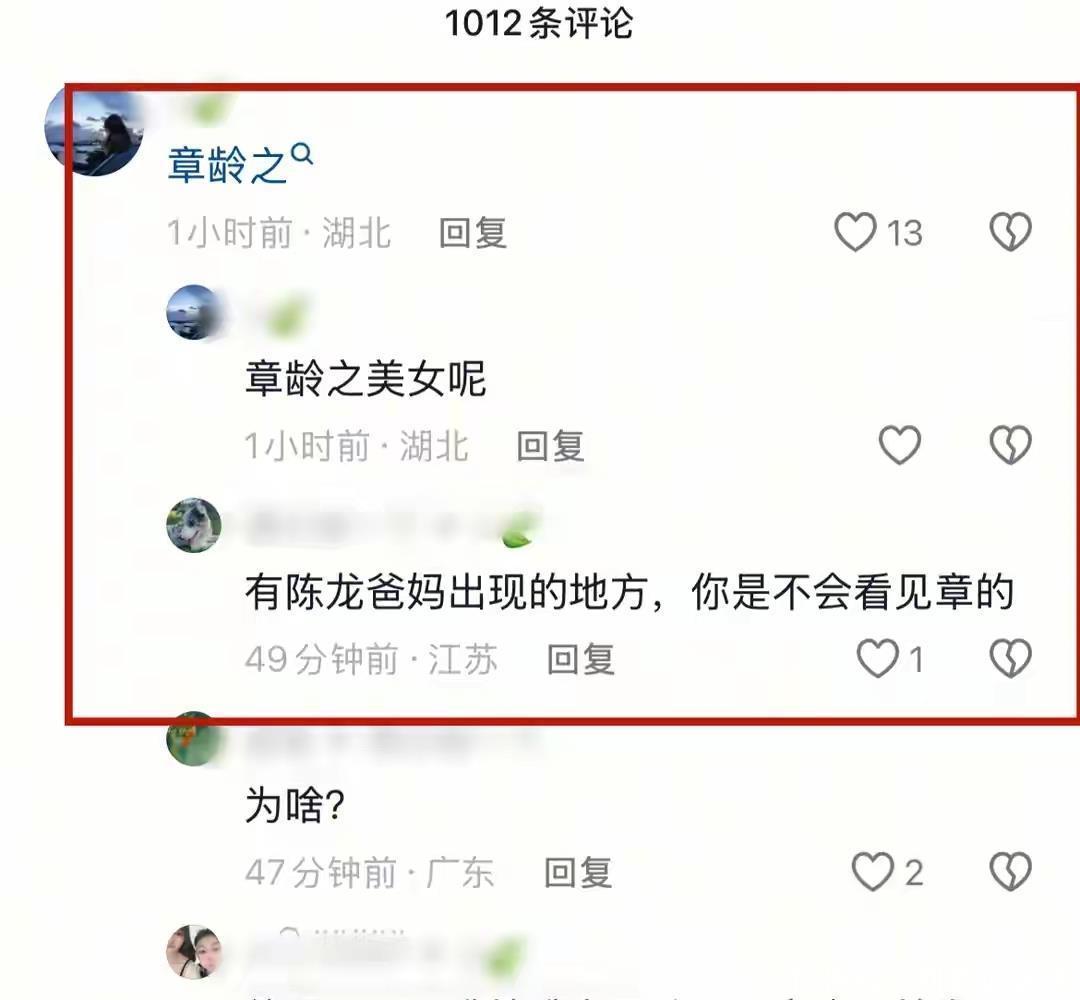Reply to the top comment from 湖北

(x=473, y=233)
